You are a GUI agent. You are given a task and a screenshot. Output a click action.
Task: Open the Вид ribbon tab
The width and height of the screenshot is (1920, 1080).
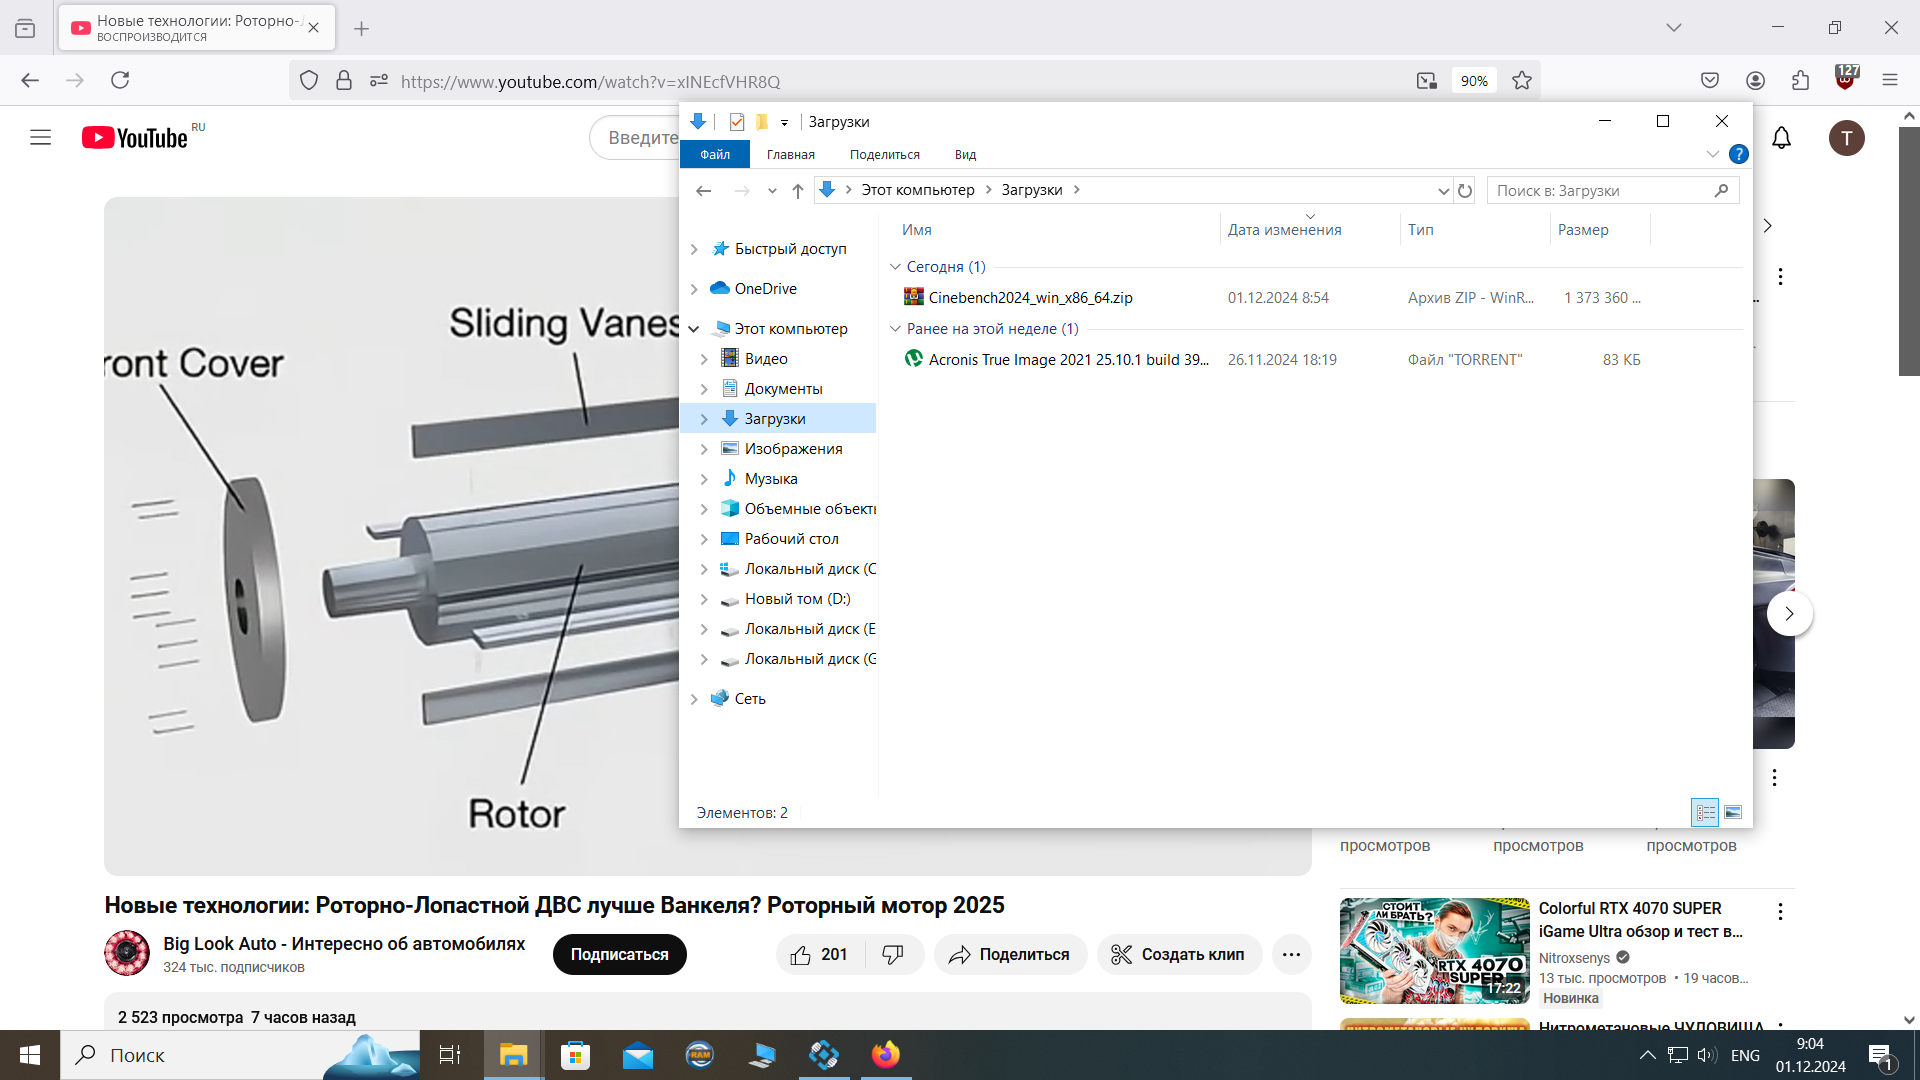point(965,155)
